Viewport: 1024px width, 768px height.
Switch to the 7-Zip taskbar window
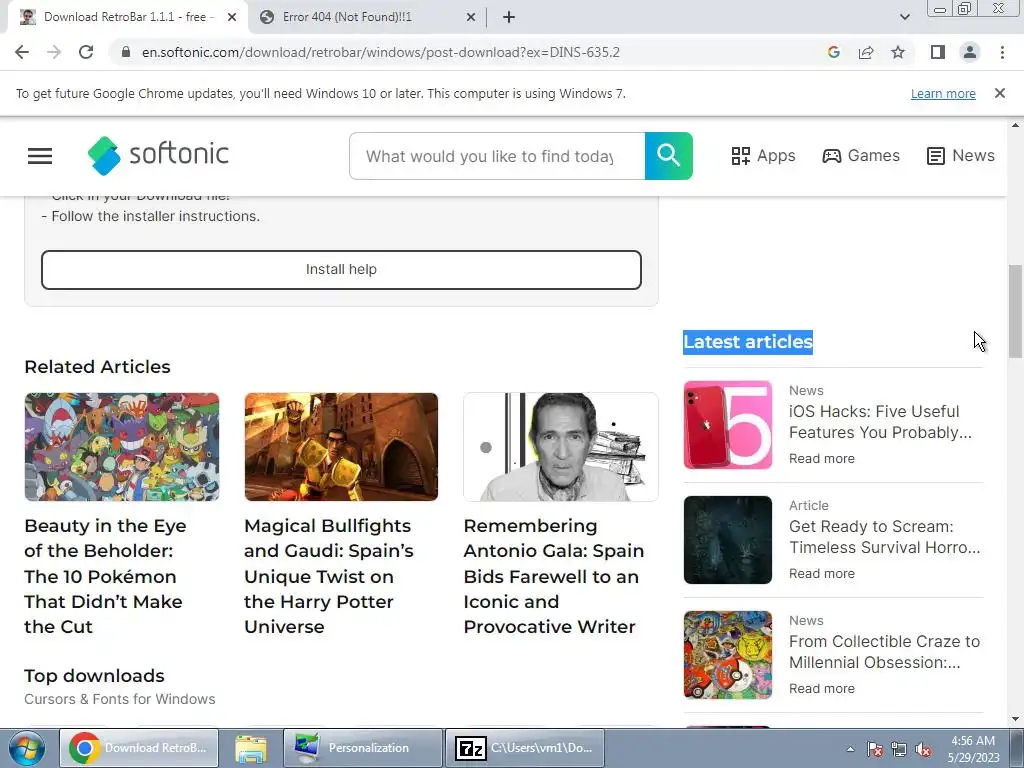click(525, 748)
